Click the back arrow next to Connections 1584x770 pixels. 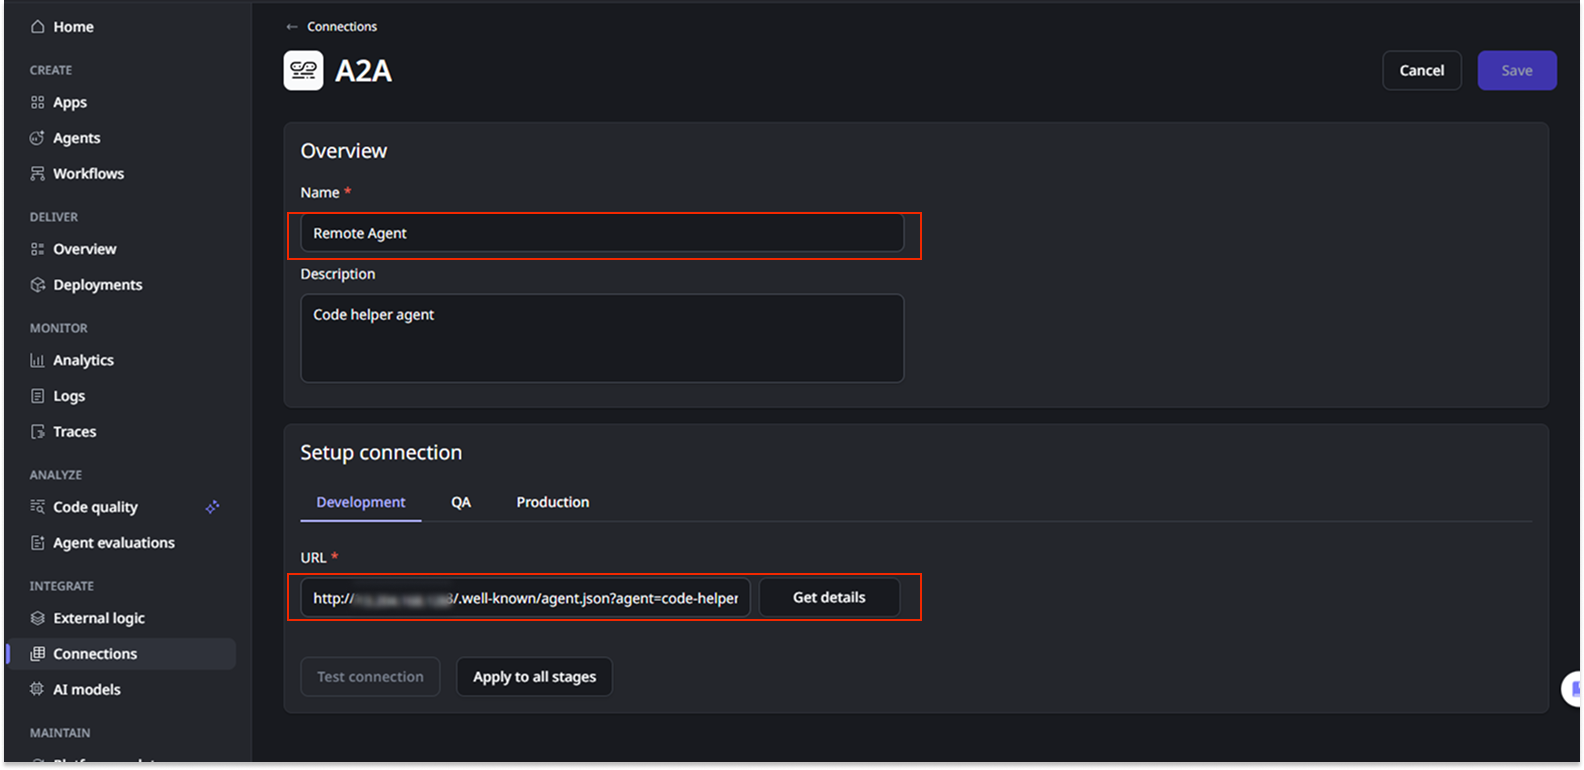pos(292,27)
